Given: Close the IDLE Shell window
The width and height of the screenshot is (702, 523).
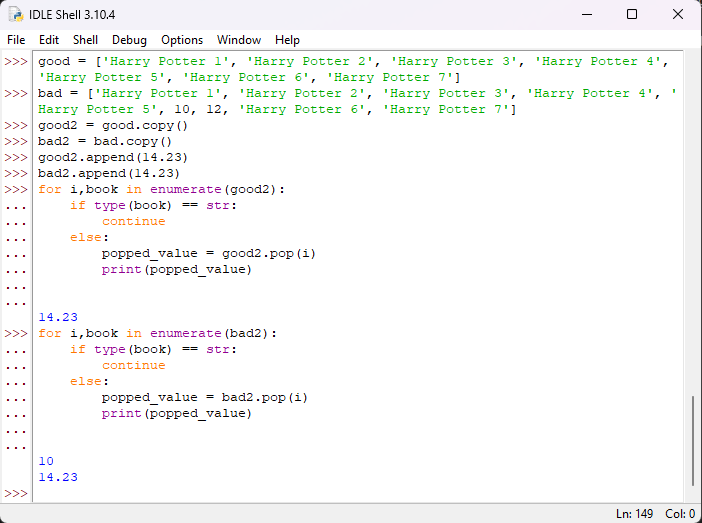Looking at the screenshot, I should (678, 14).
